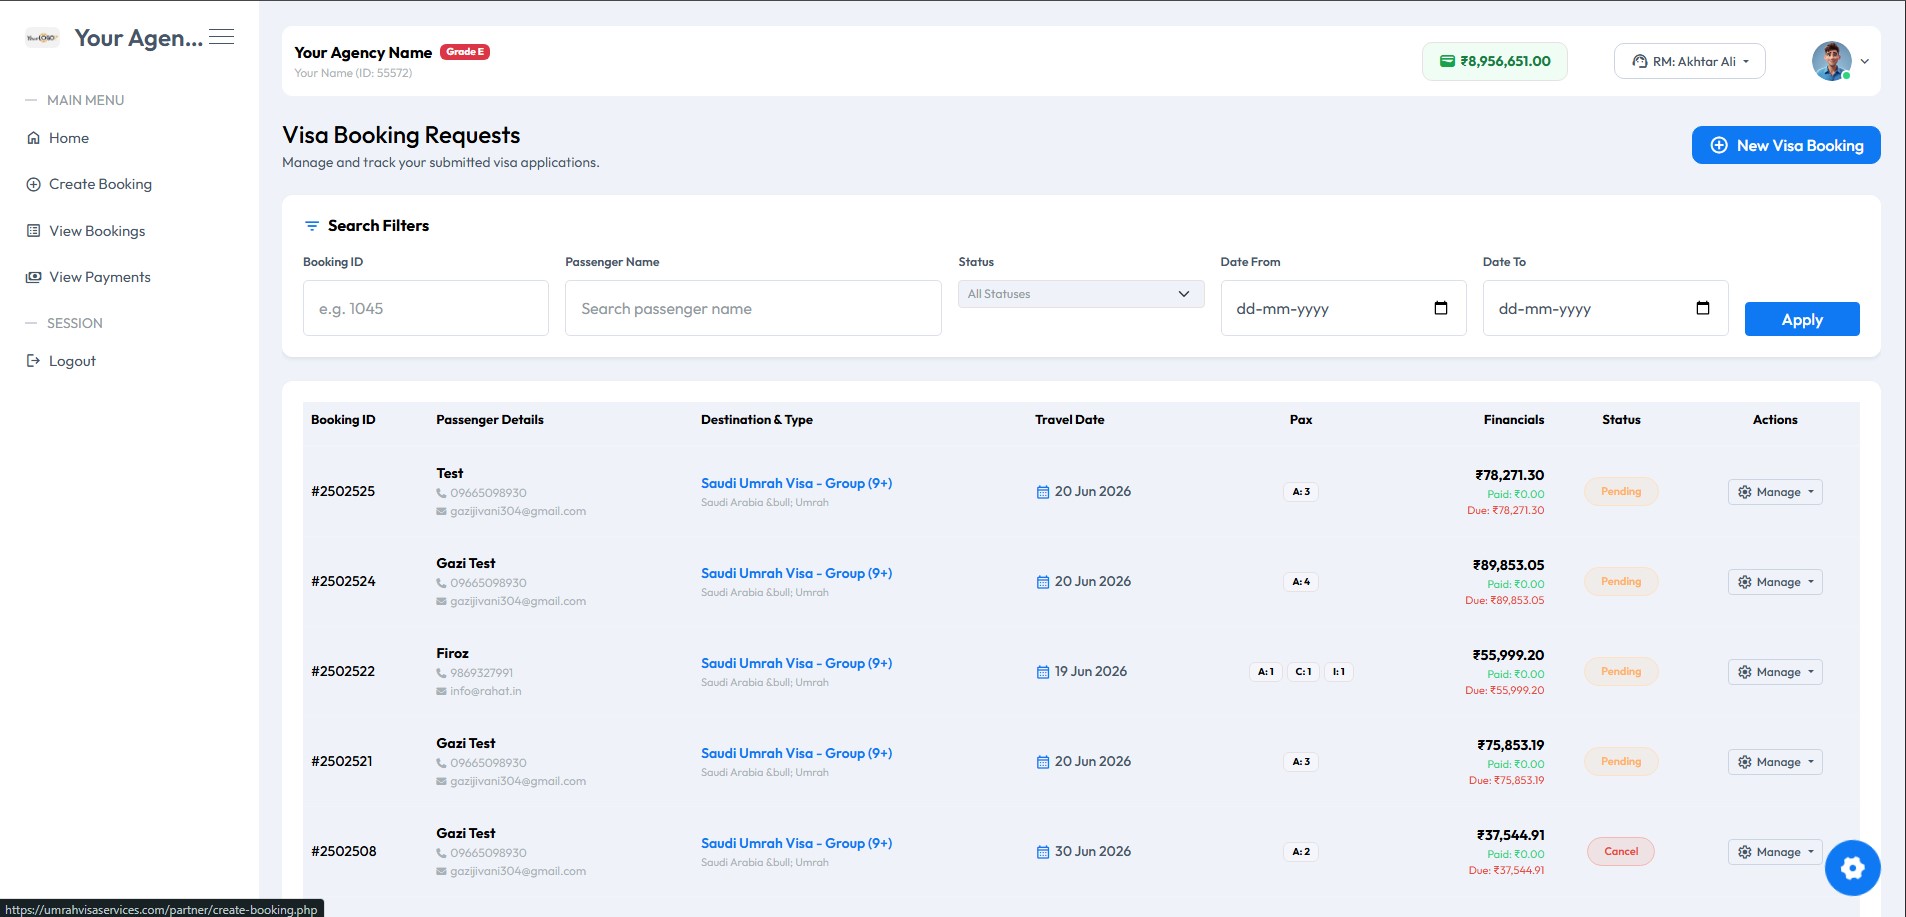Viewport: 1906px width, 917px height.
Task: Click the wallet balance ₹8,956,651.00 badge
Action: click(x=1494, y=61)
